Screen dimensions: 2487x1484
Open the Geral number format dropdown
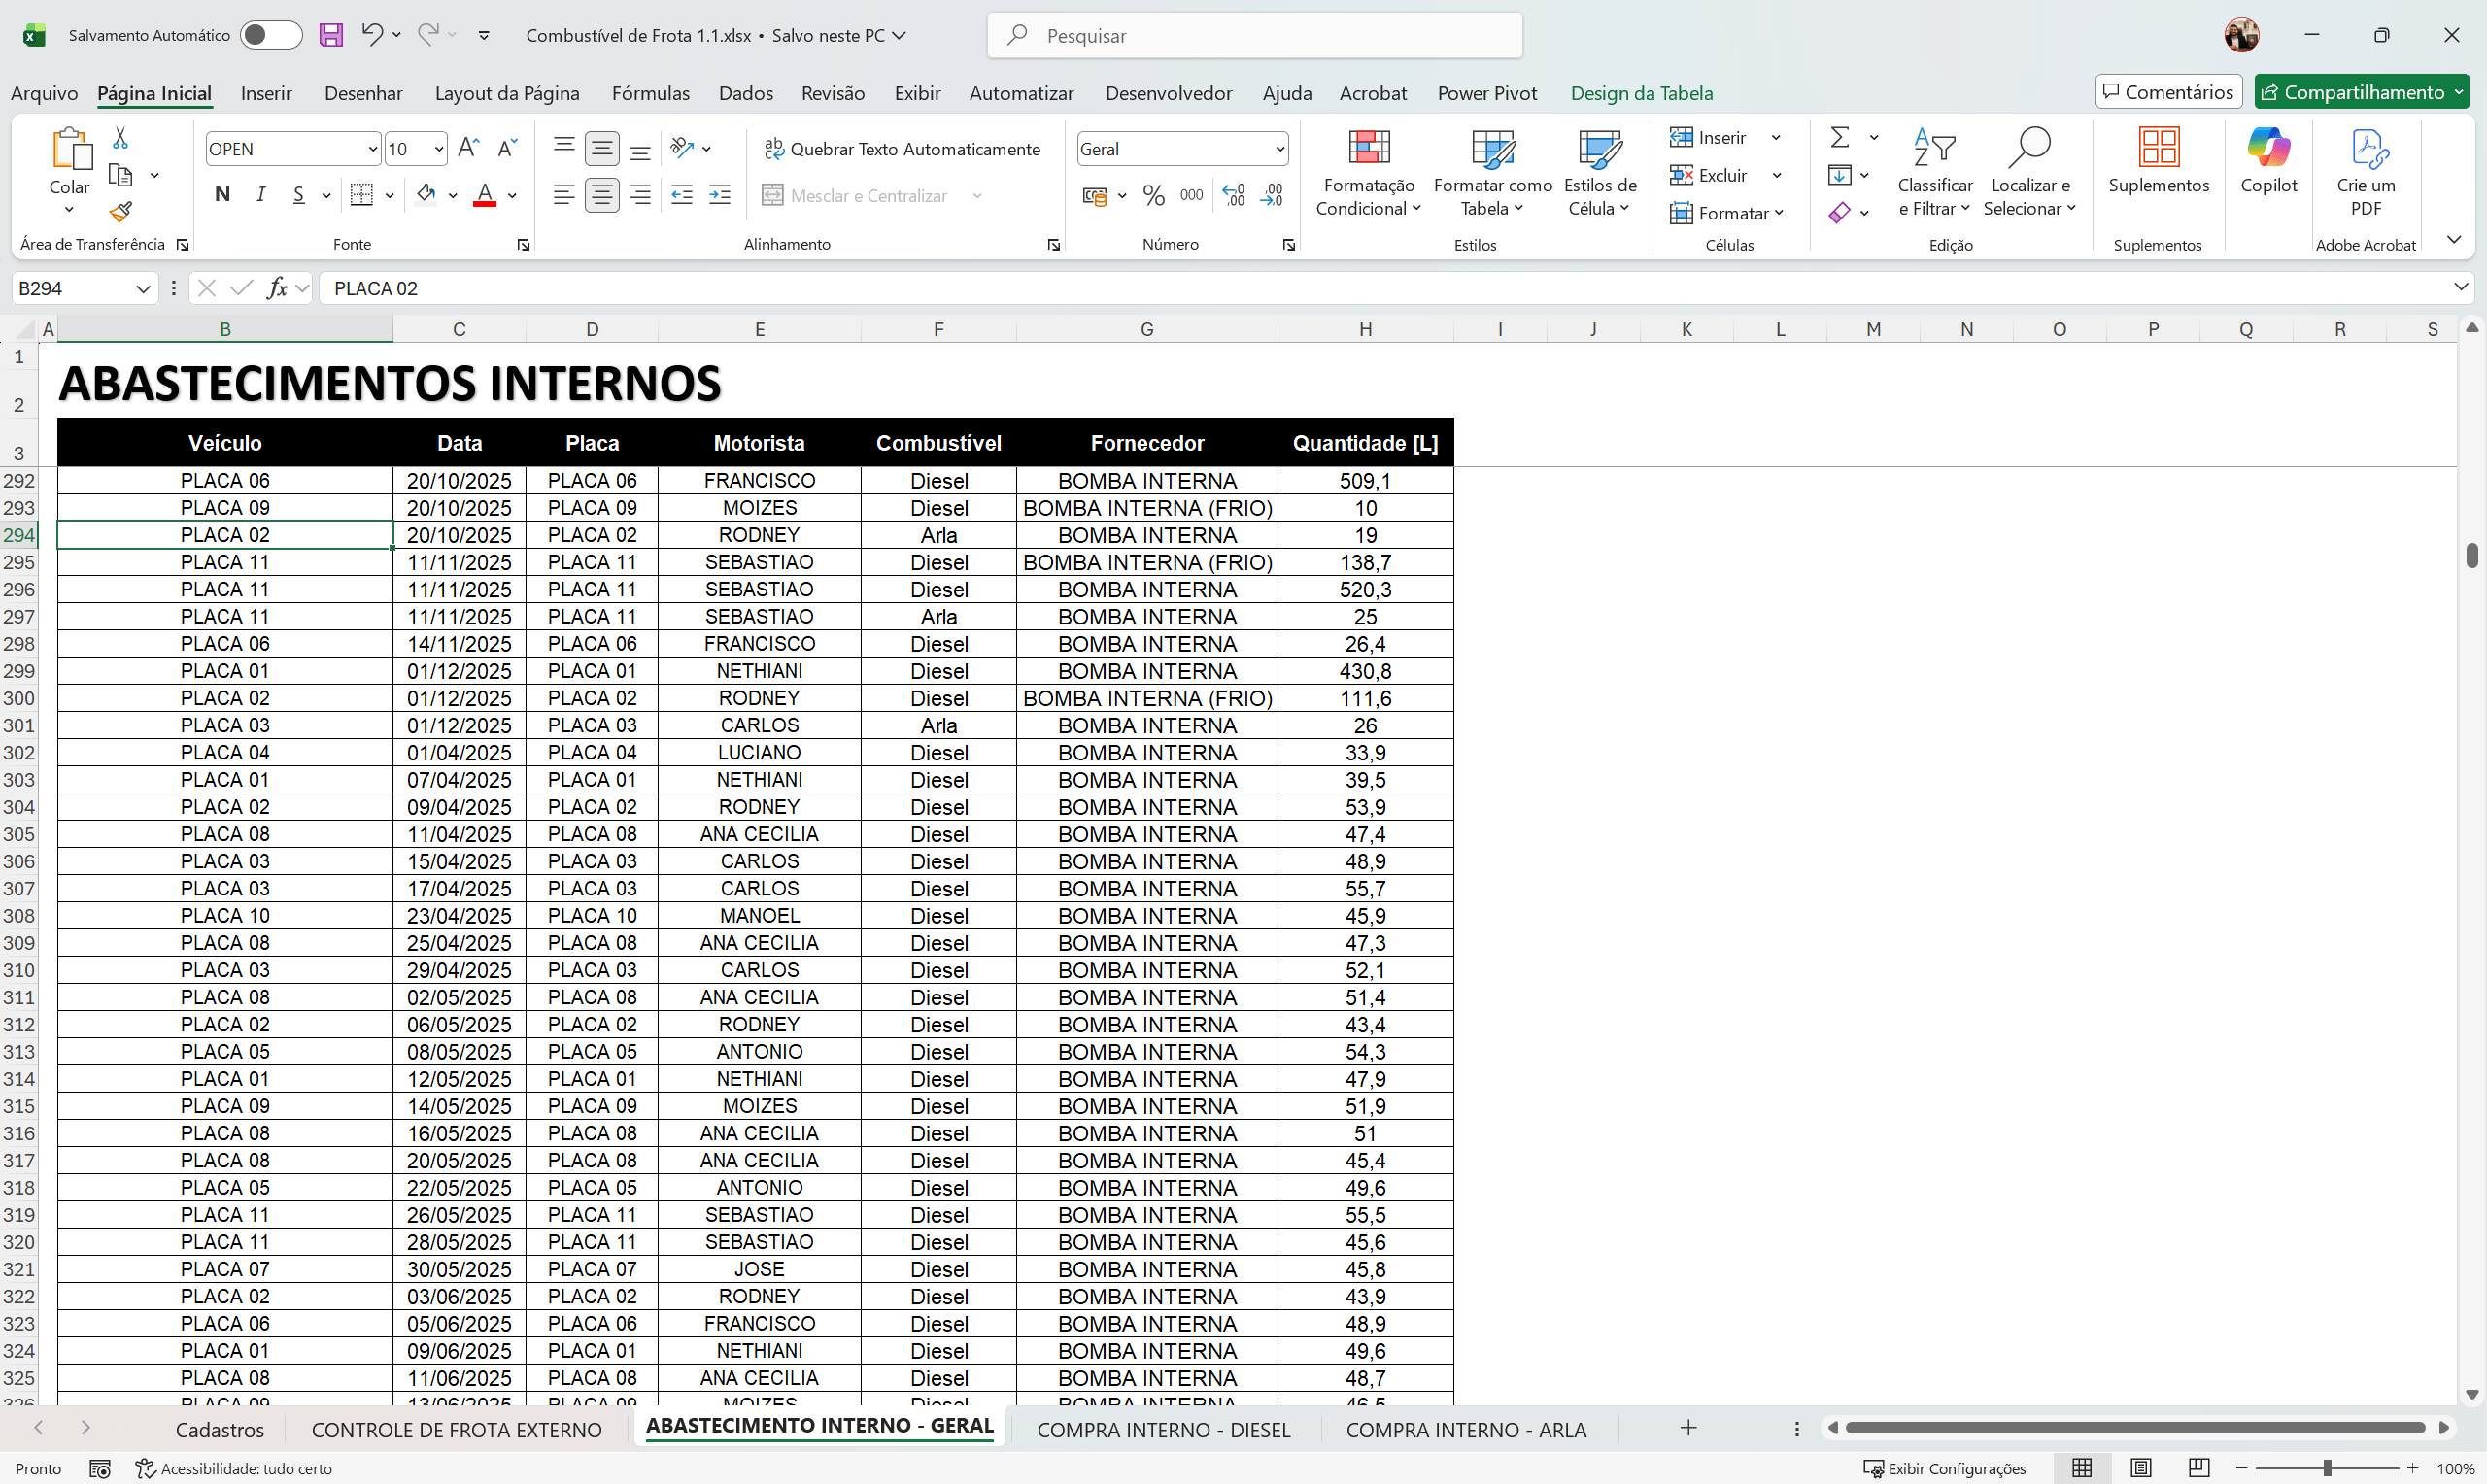click(1281, 148)
